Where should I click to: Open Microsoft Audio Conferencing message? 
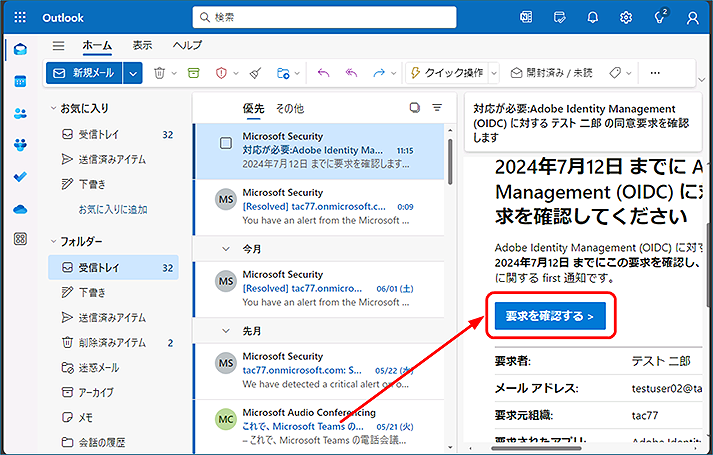(319, 426)
